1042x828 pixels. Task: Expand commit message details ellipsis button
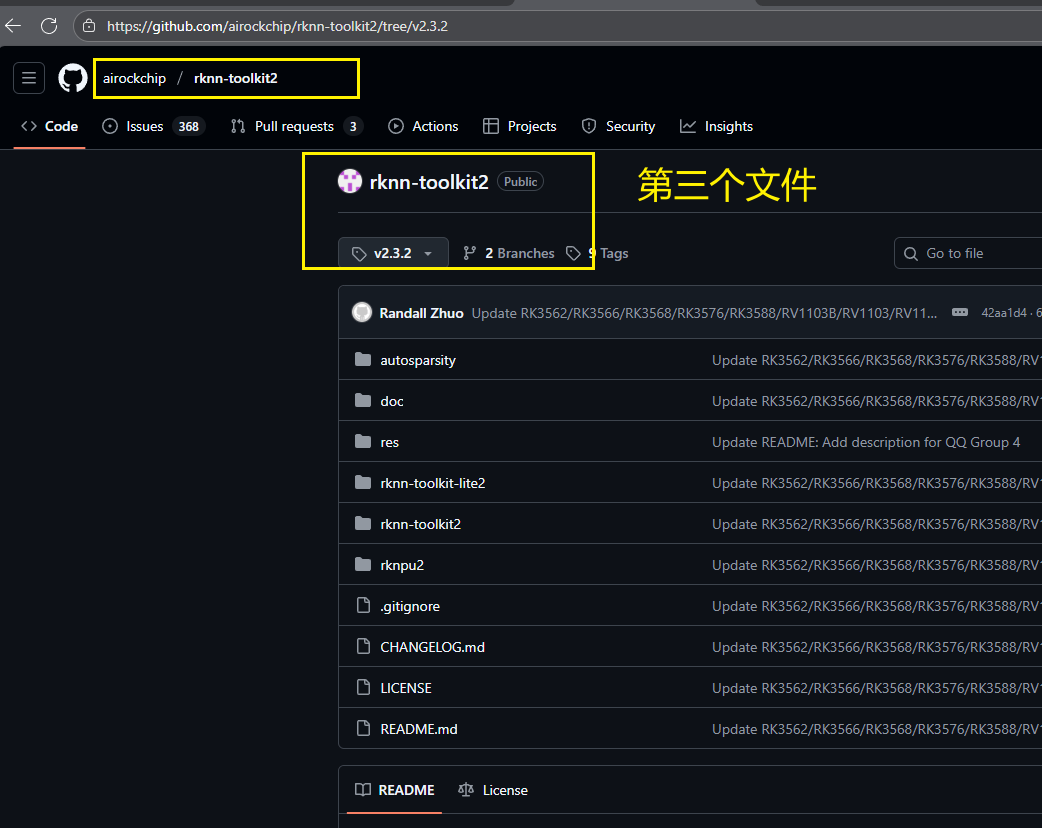(960, 312)
